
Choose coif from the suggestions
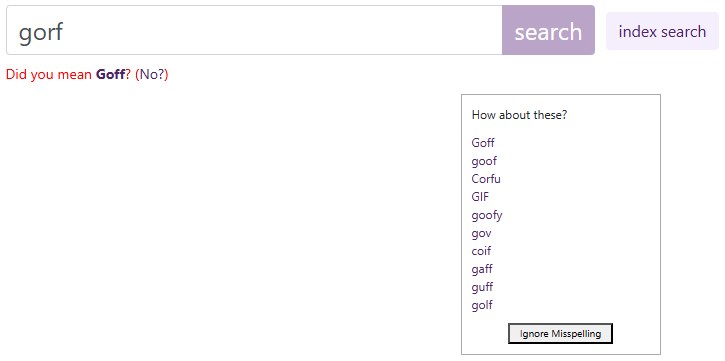coord(481,251)
